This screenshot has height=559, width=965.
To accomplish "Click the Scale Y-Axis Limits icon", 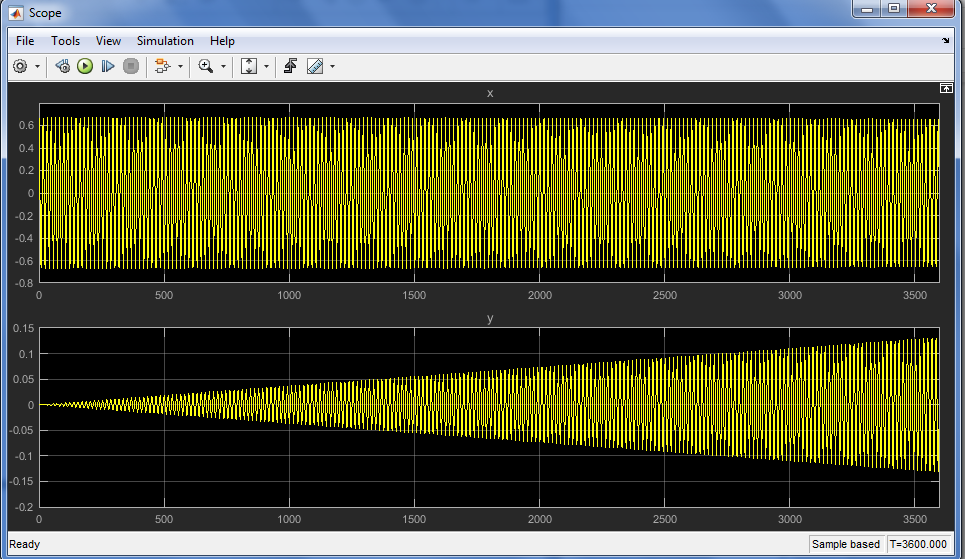I will (x=249, y=66).
